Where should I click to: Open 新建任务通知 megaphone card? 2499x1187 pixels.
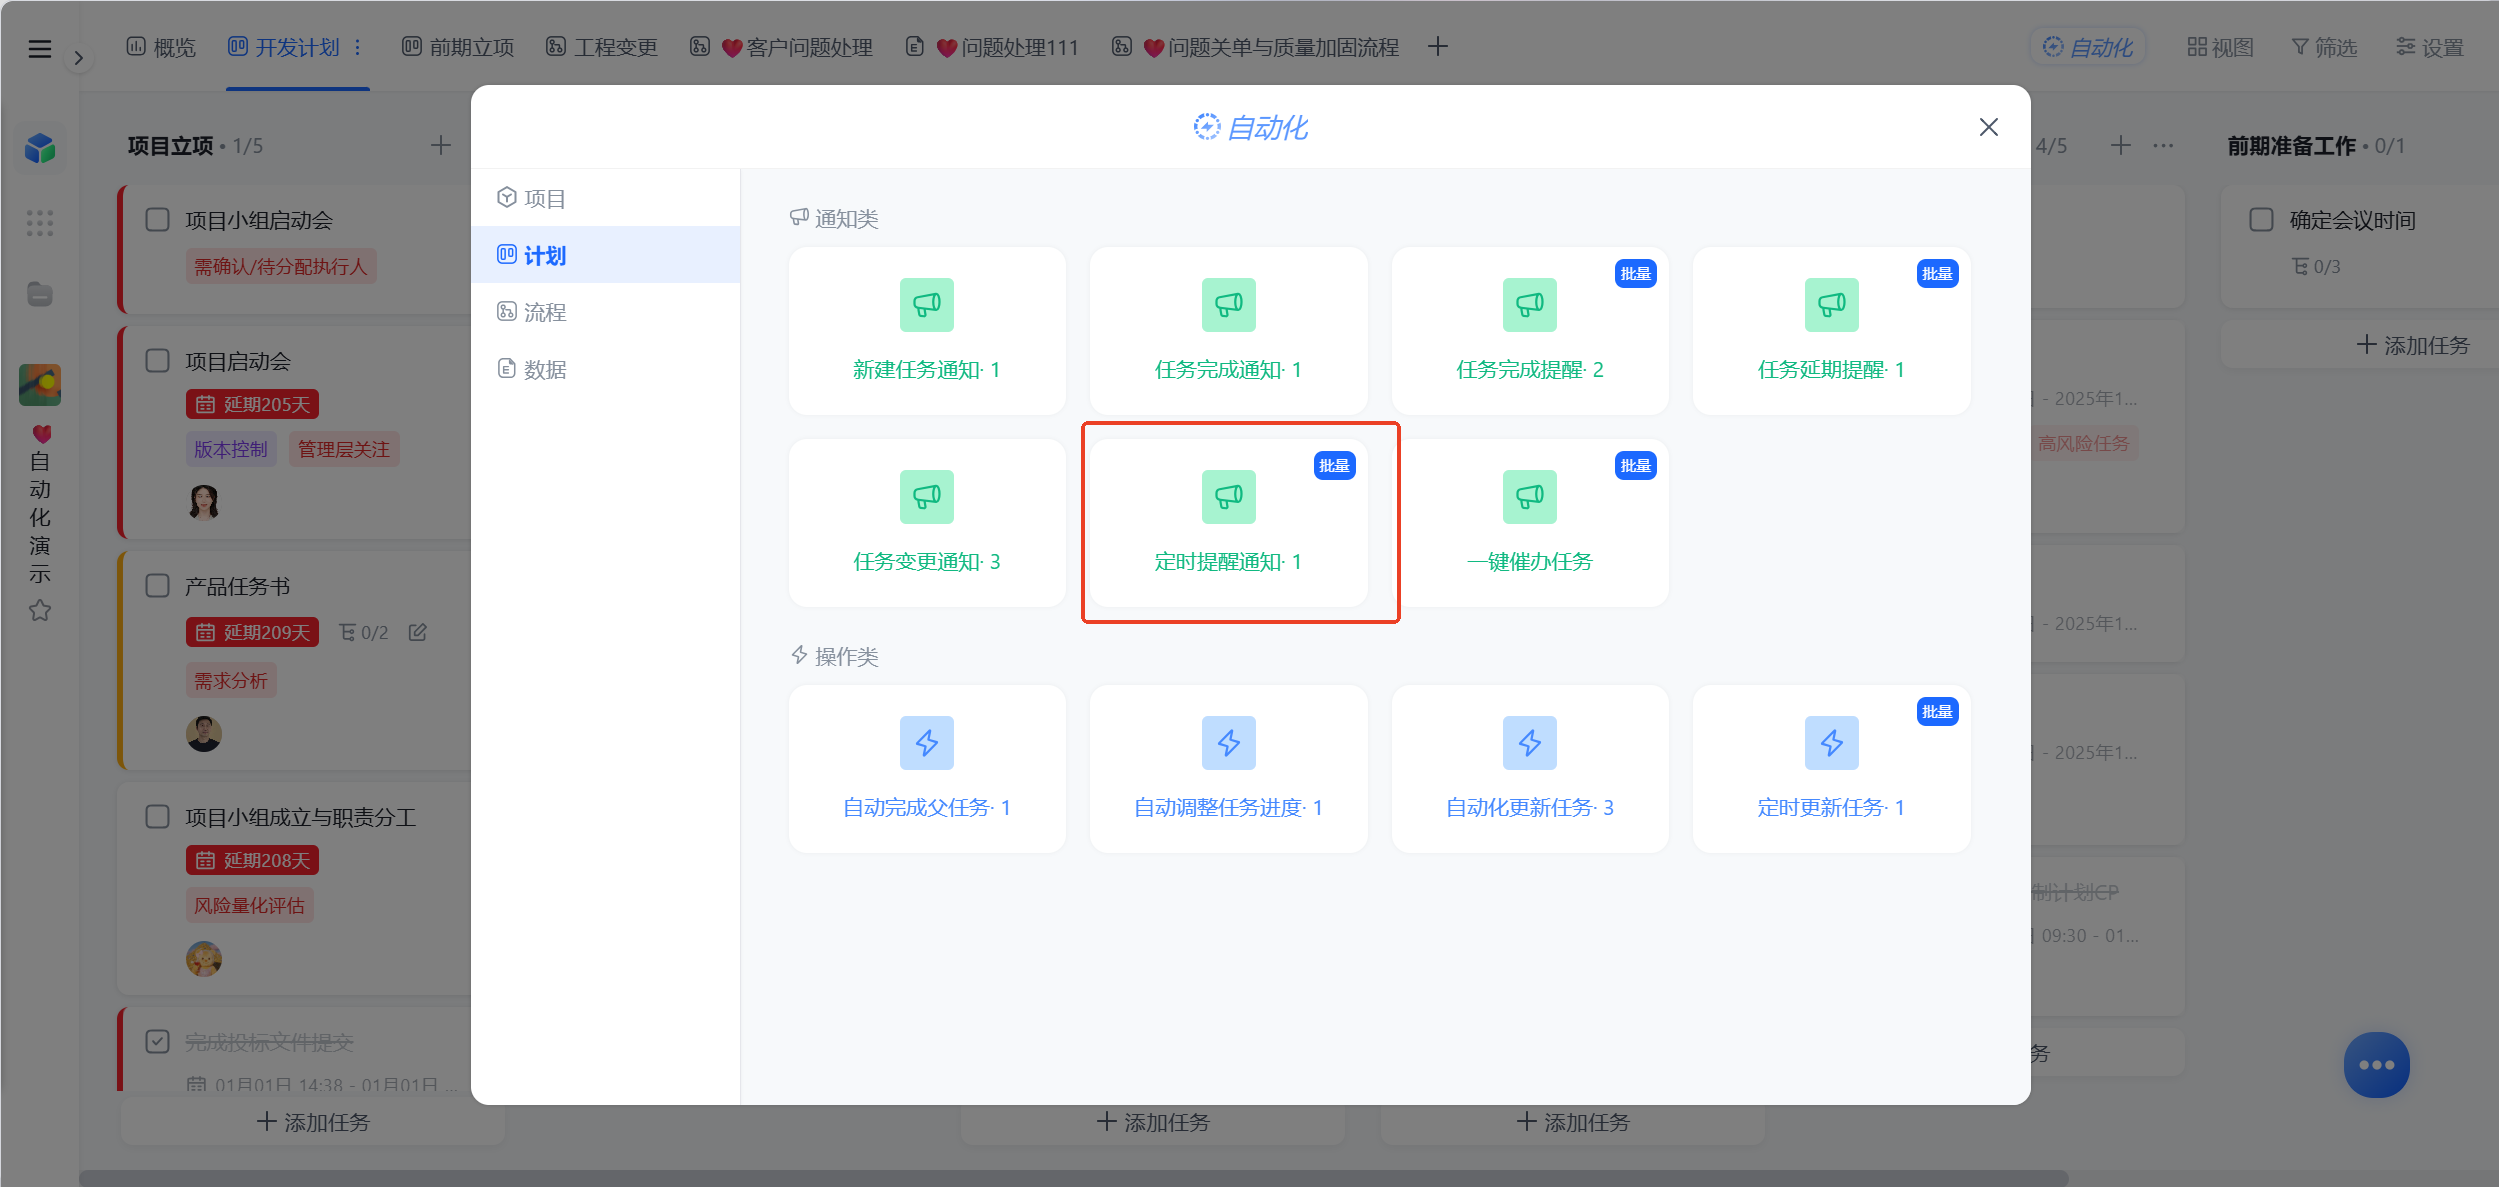pos(927,331)
